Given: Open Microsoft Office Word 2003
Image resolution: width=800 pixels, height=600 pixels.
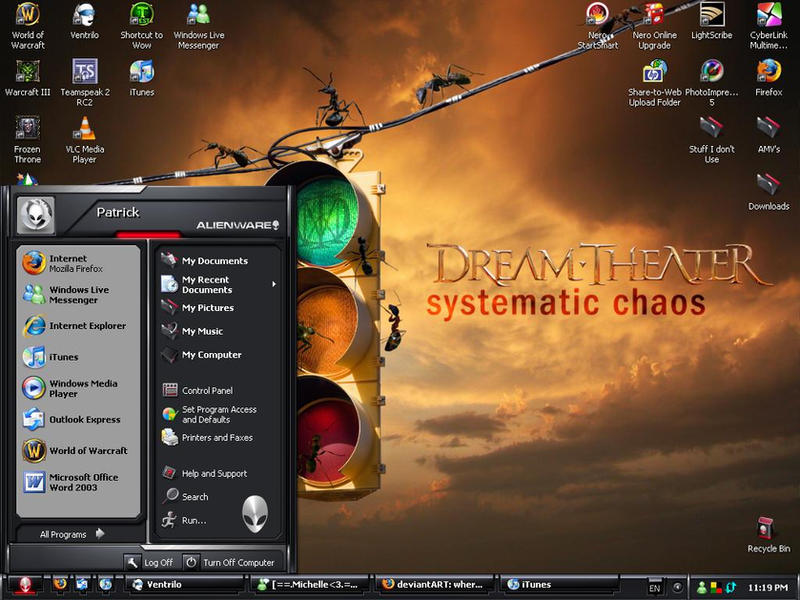Looking at the screenshot, I should (x=78, y=482).
